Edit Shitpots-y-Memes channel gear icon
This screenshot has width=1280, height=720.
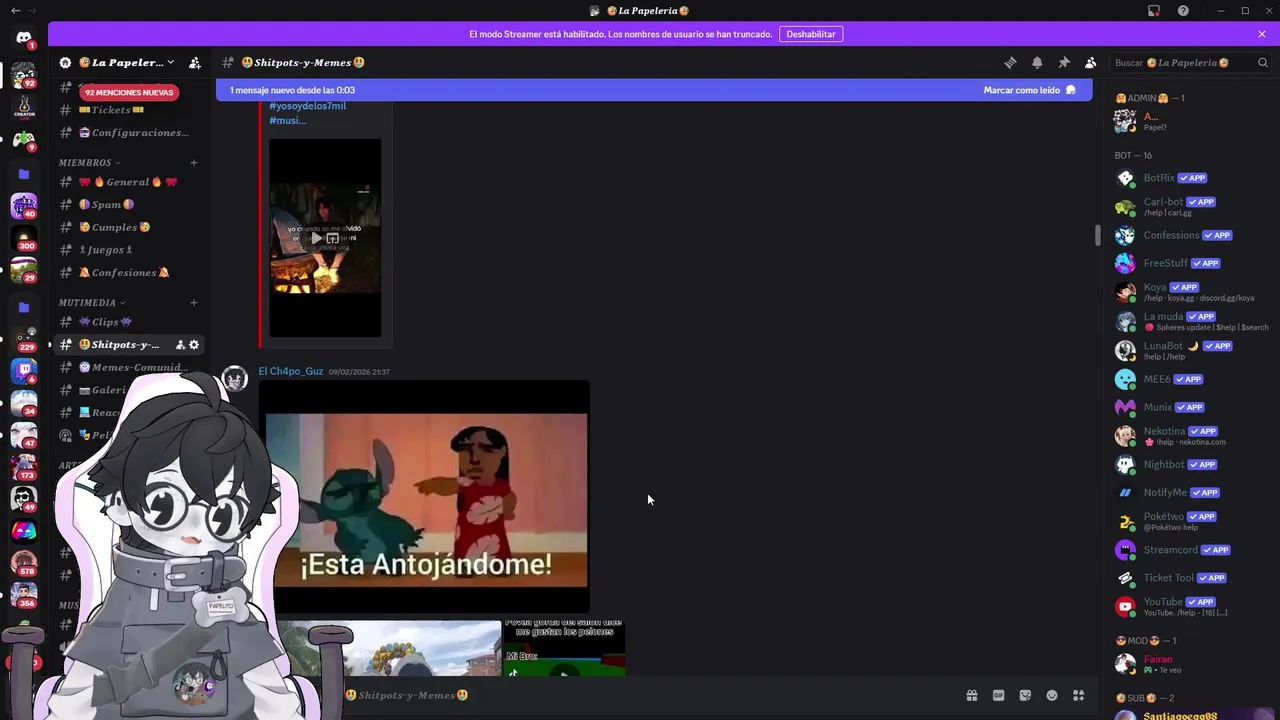coord(194,345)
